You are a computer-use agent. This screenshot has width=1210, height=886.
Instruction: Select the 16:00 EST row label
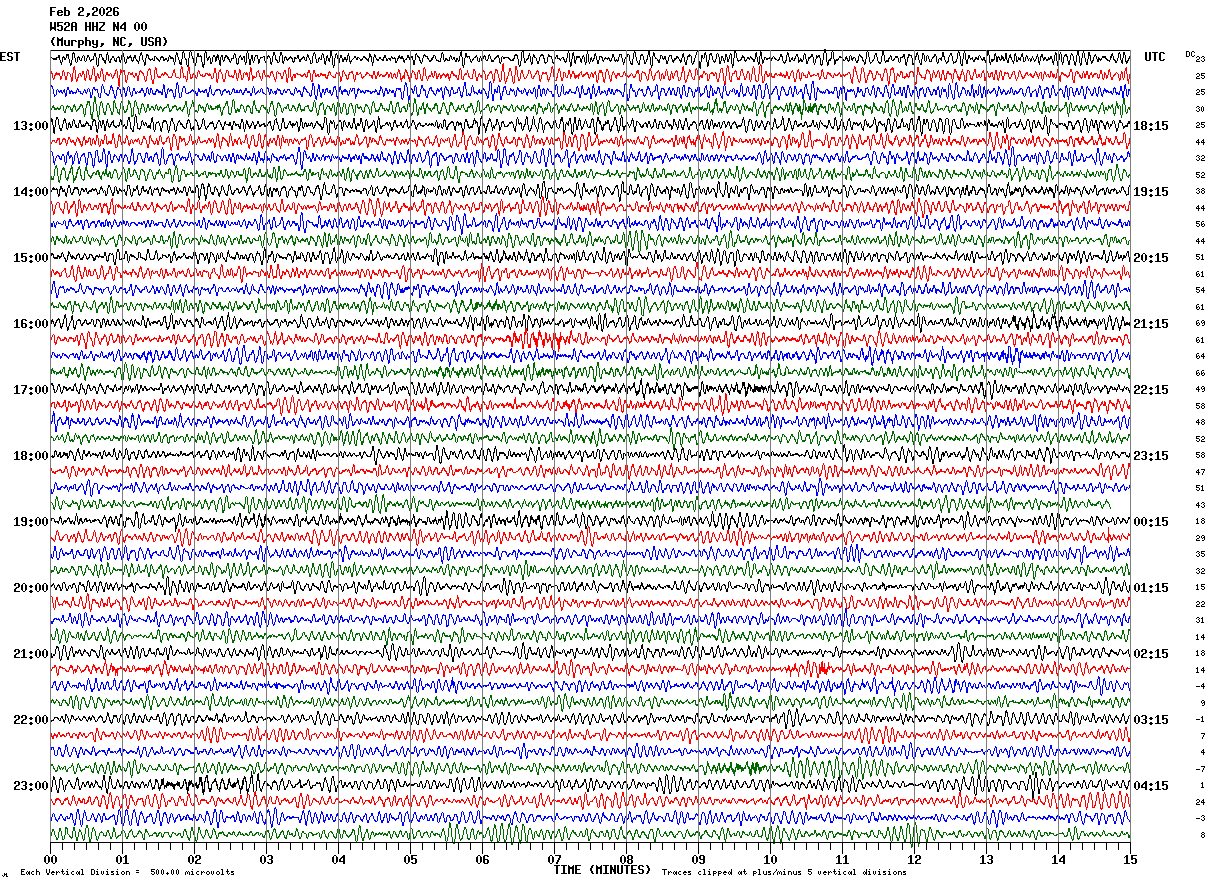30,324
